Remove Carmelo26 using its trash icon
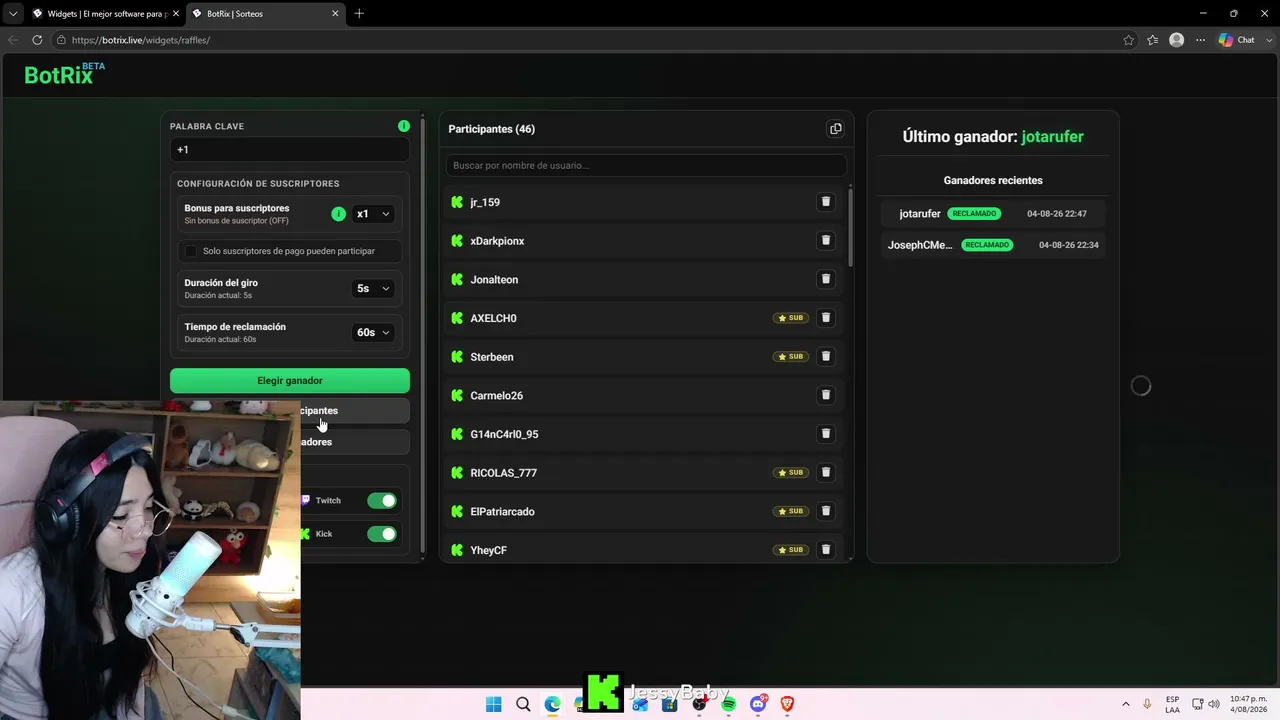This screenshot has width=1280, height=720. pos(826,395)
